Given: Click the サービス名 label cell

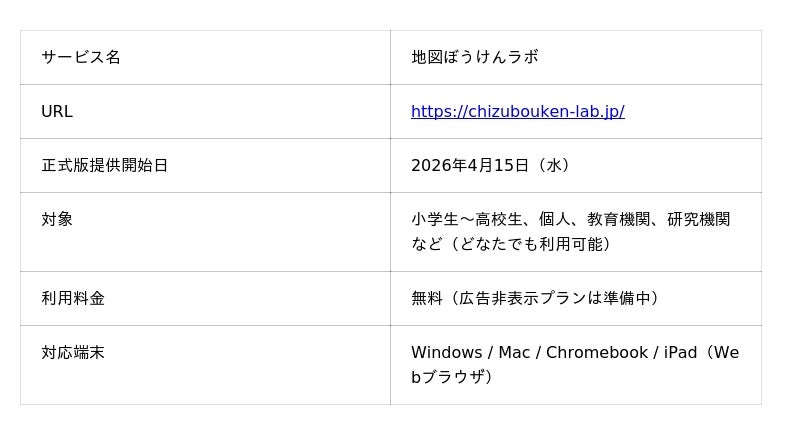Looking at the screenshot, I should (81, 58).
